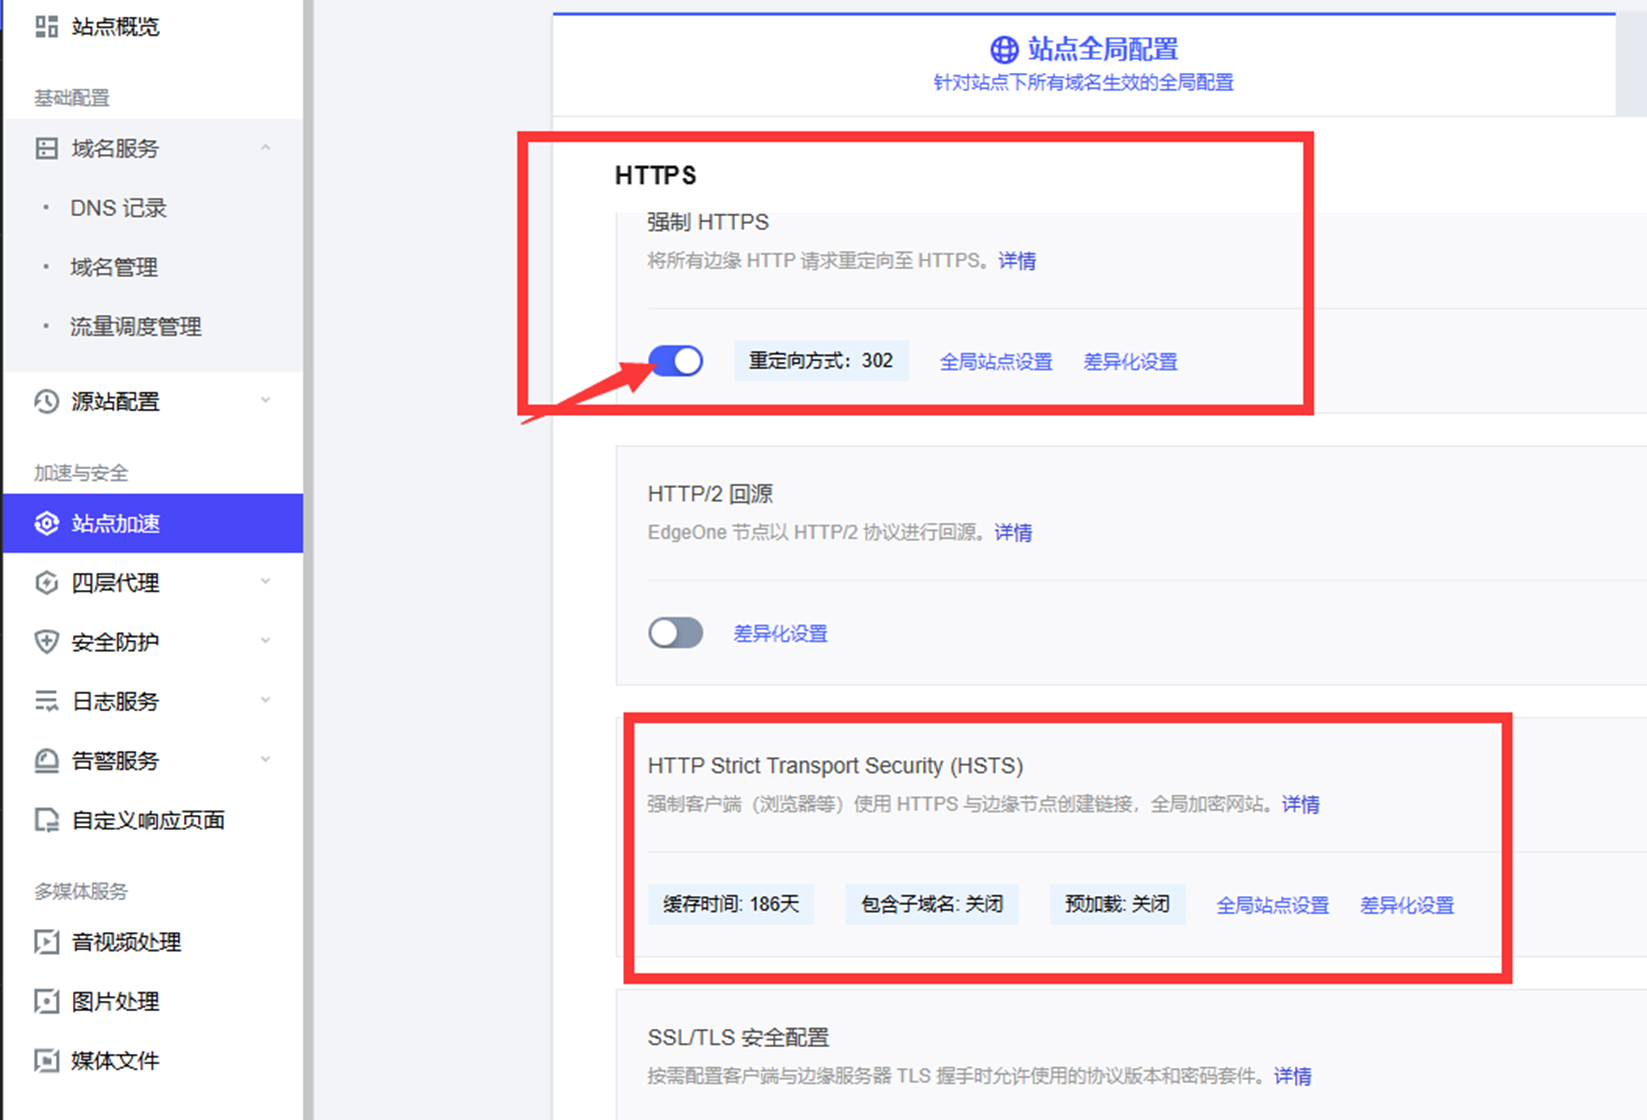Click the 缓存时间: 186天 tag
Screen dimensions: 1647x1120
tap(731, 905)
